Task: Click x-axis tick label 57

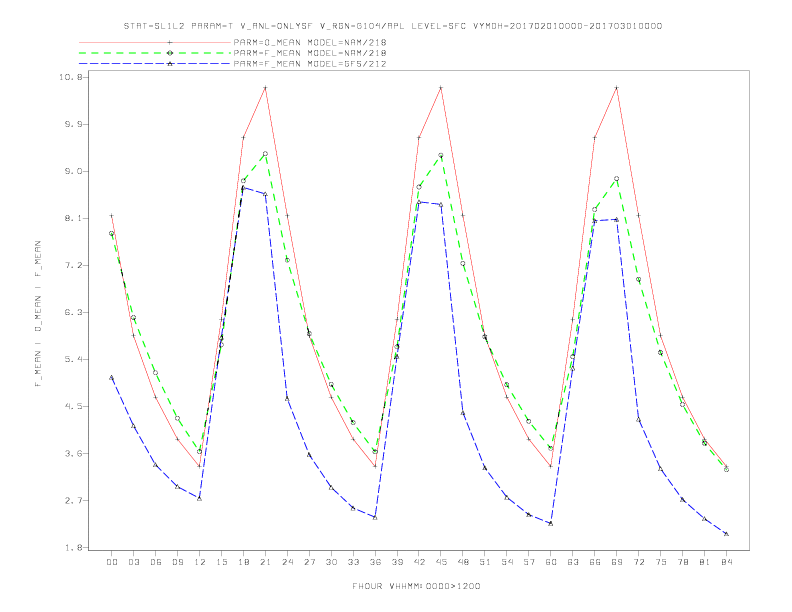Action: [529, 562]
